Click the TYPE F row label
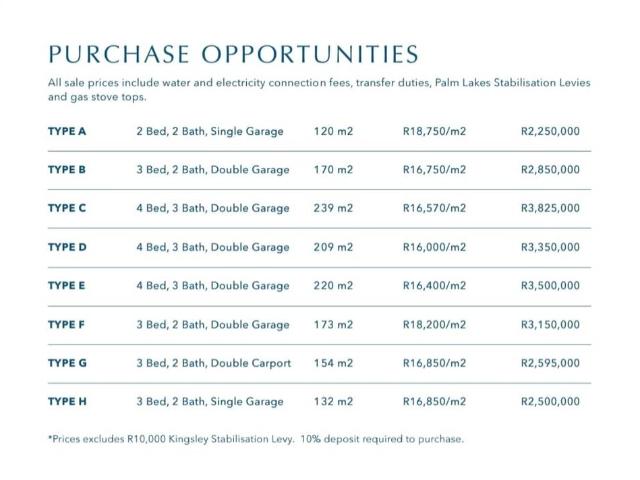Viewport: 640px width, 480px height. 67,324
